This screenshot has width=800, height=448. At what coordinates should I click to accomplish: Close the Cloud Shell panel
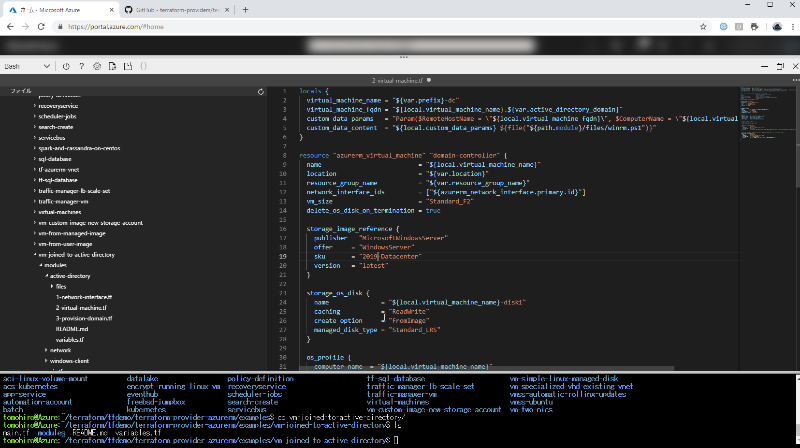795,66
